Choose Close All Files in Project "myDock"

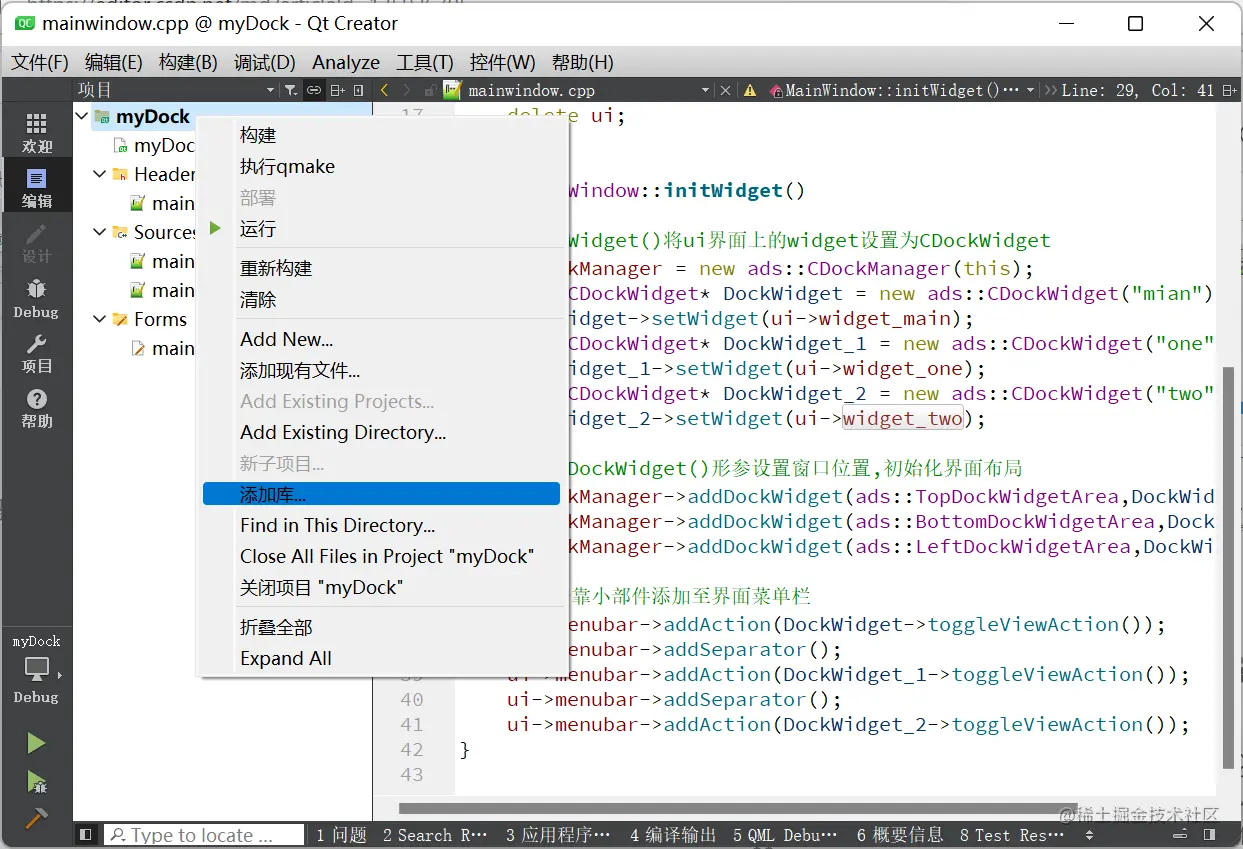pyautogui.click(x=381, y=556)
